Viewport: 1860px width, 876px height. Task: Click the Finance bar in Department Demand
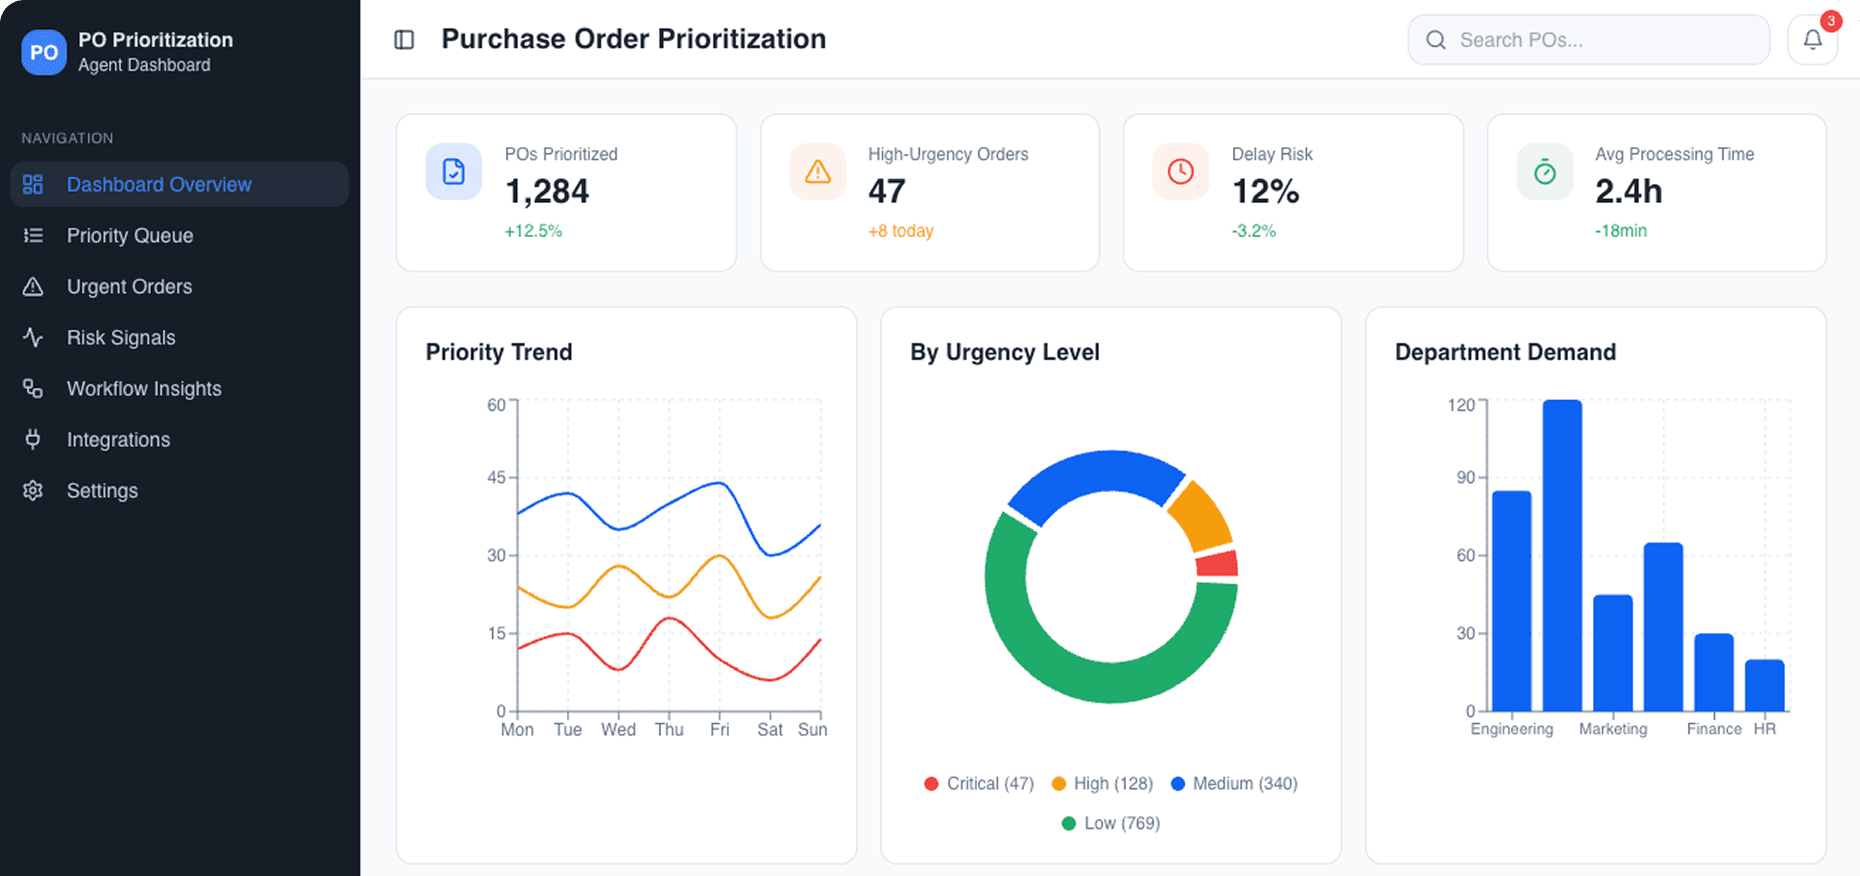click(x=1714, y=672)
